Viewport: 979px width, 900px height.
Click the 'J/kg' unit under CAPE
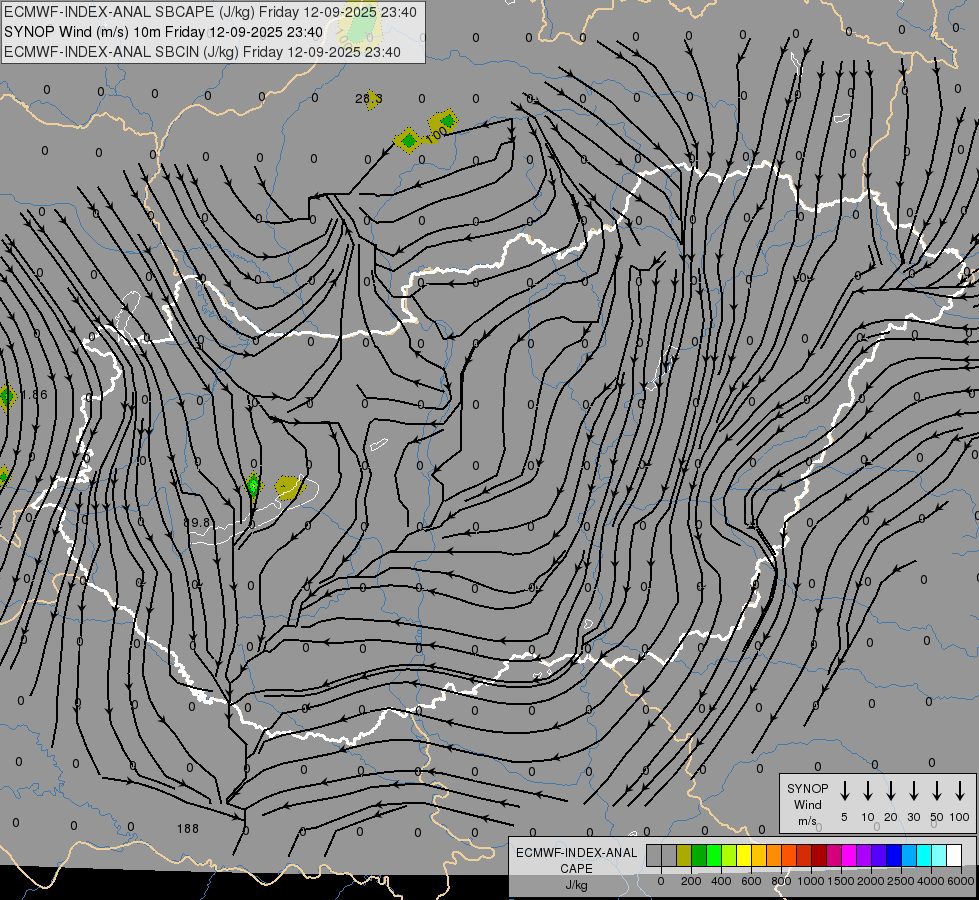576,885
